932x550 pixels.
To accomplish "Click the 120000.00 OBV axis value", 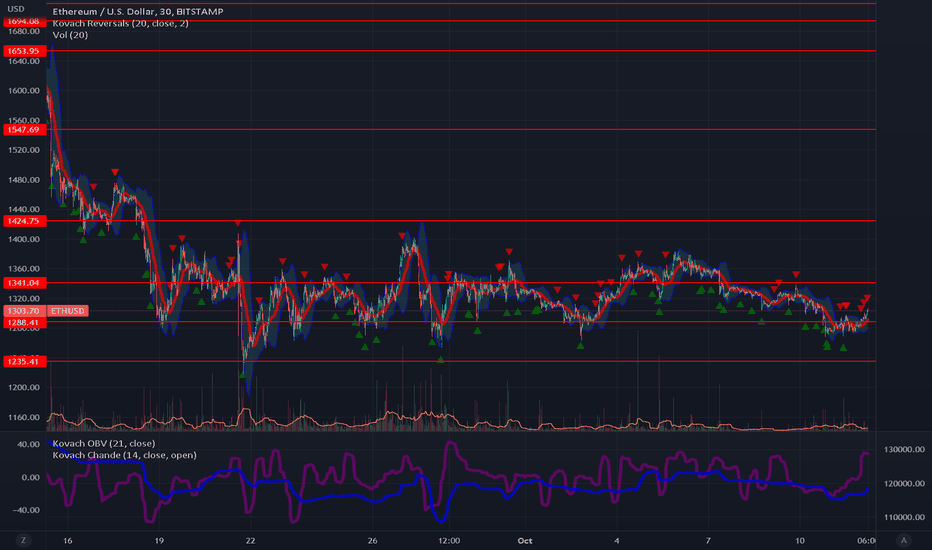I will pos(904,484).
